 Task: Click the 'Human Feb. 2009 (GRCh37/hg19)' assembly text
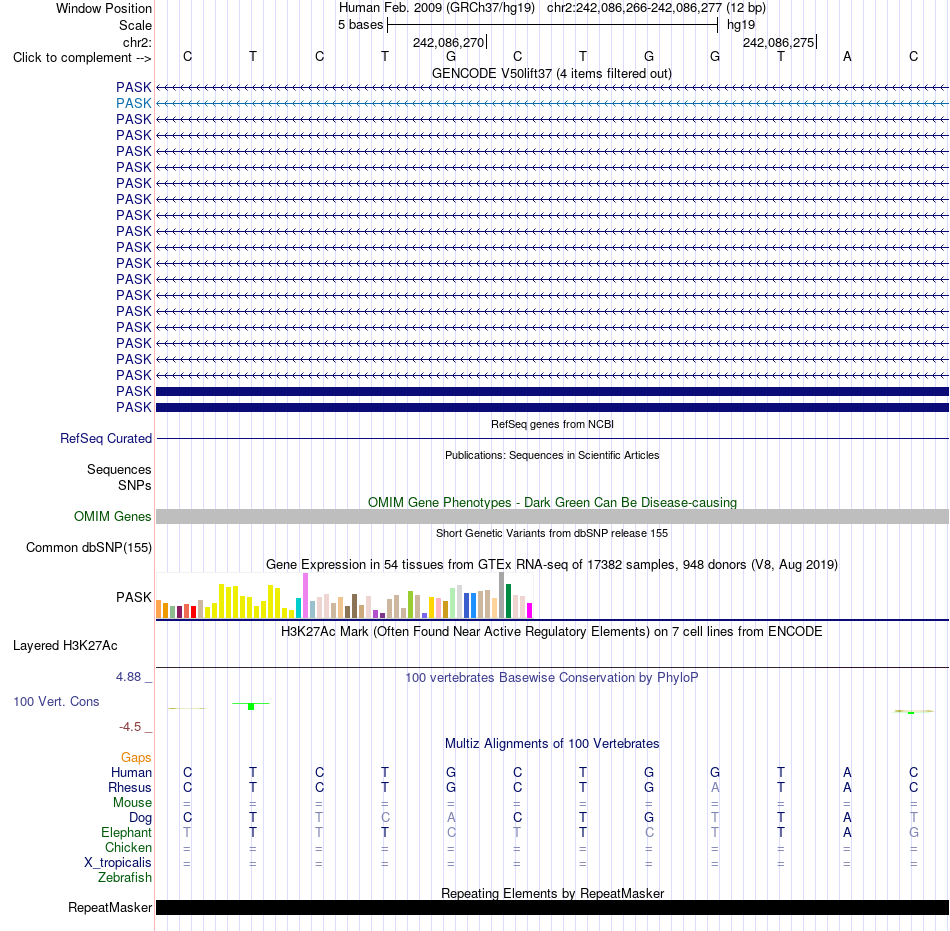436,8
